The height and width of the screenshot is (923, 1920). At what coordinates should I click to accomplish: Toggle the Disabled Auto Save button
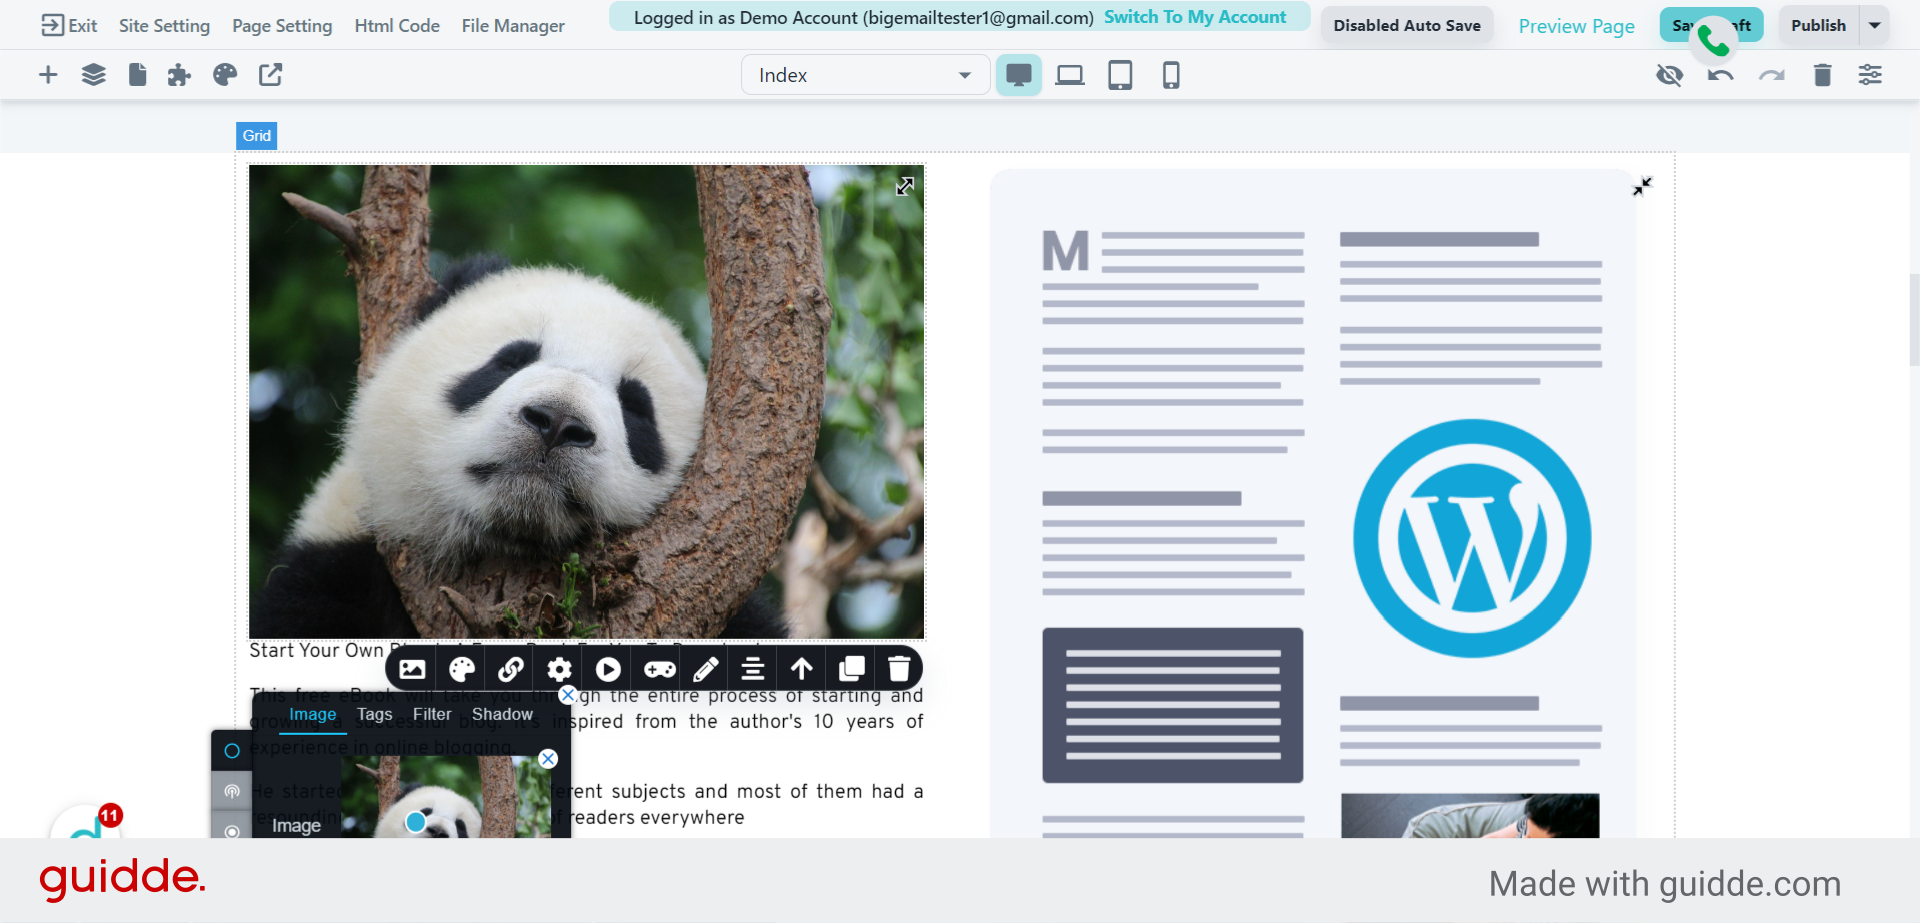tap(1406, 26)
